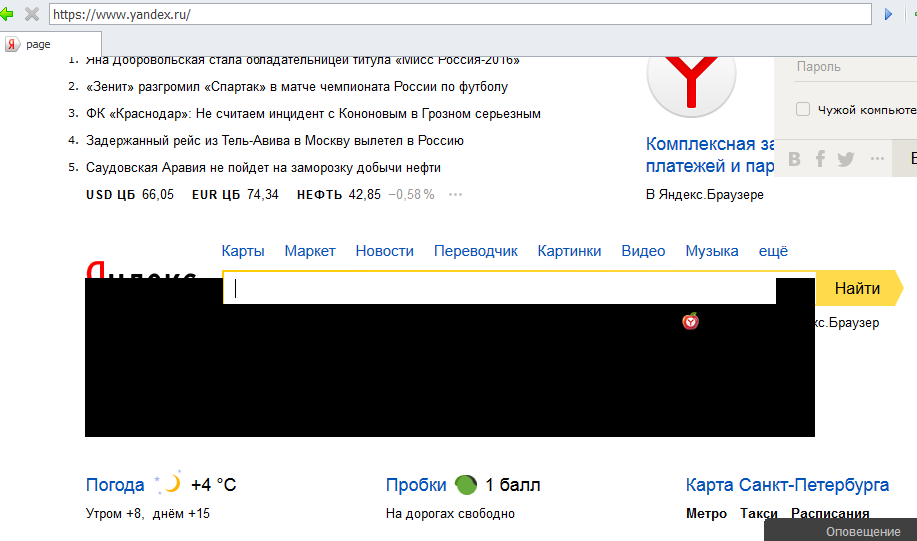Sign in with the Facebook icon

click(821, 158)
